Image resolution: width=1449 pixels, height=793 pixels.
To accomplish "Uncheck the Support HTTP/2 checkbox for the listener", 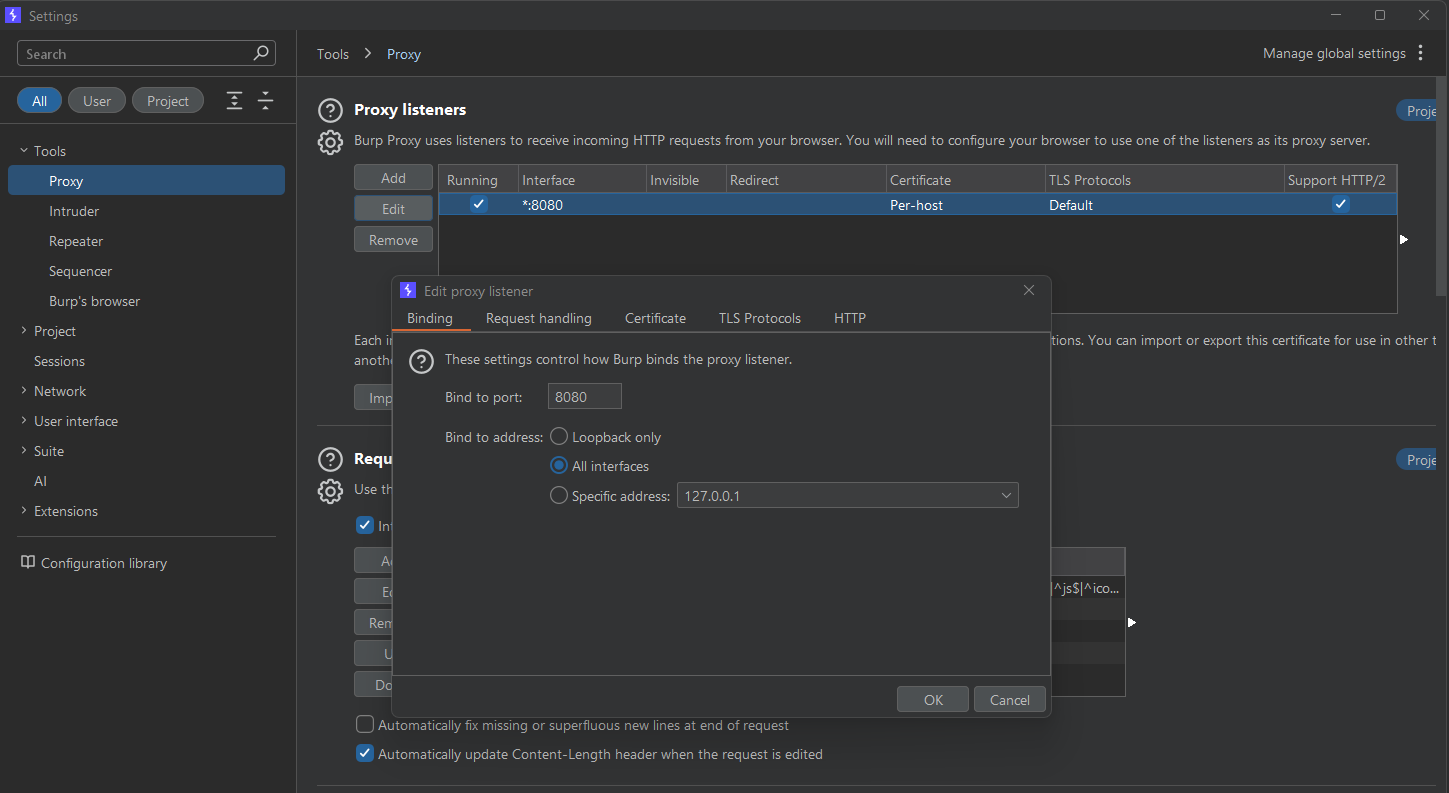I will [1341, 204].
